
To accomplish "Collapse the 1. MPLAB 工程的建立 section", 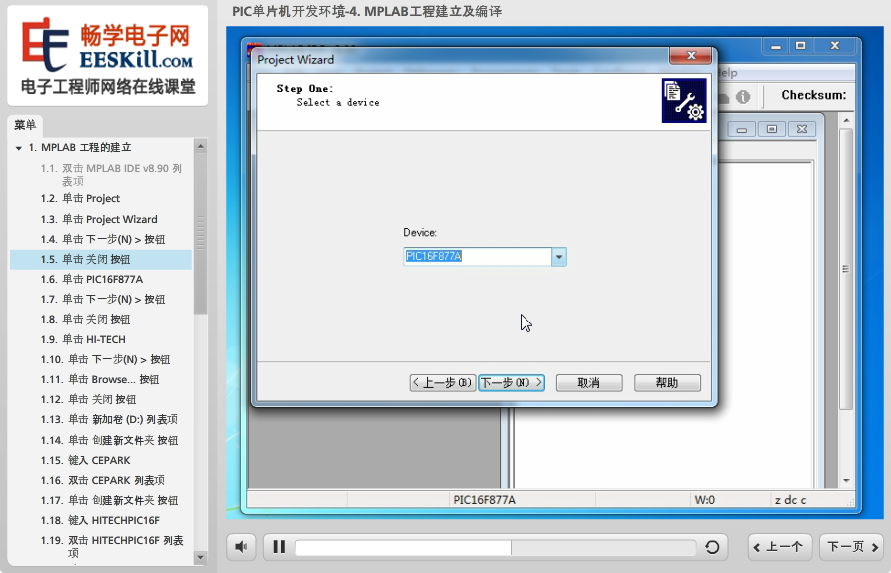I will [19, 148].
